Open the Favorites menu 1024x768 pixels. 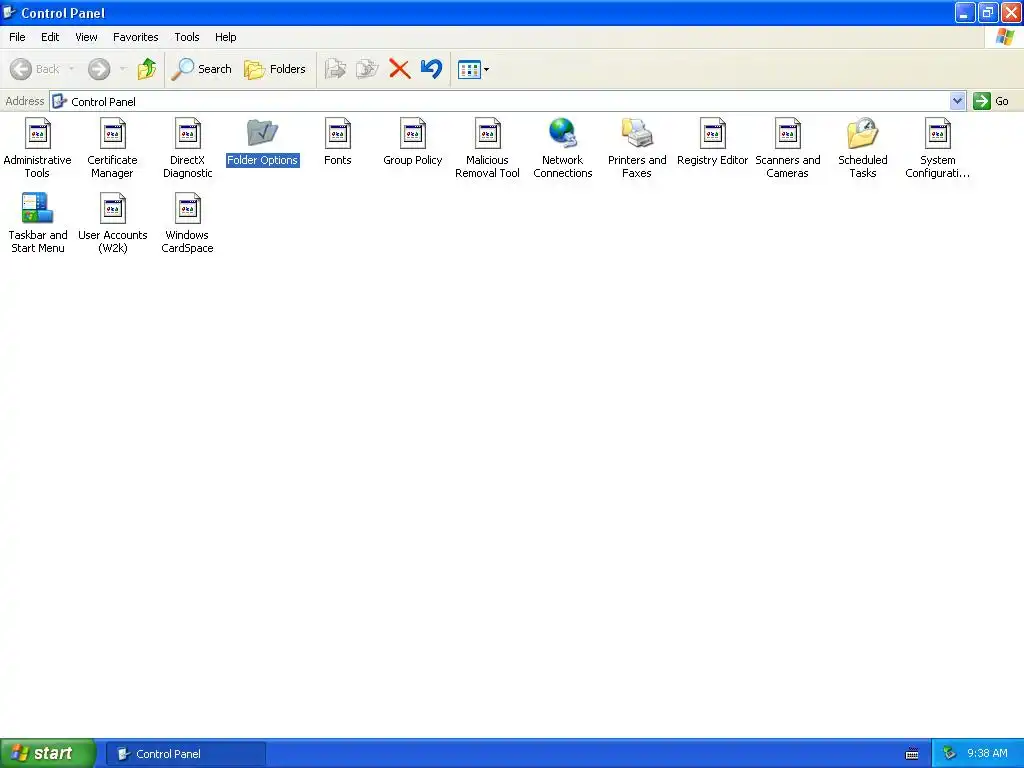pos(136,37)
